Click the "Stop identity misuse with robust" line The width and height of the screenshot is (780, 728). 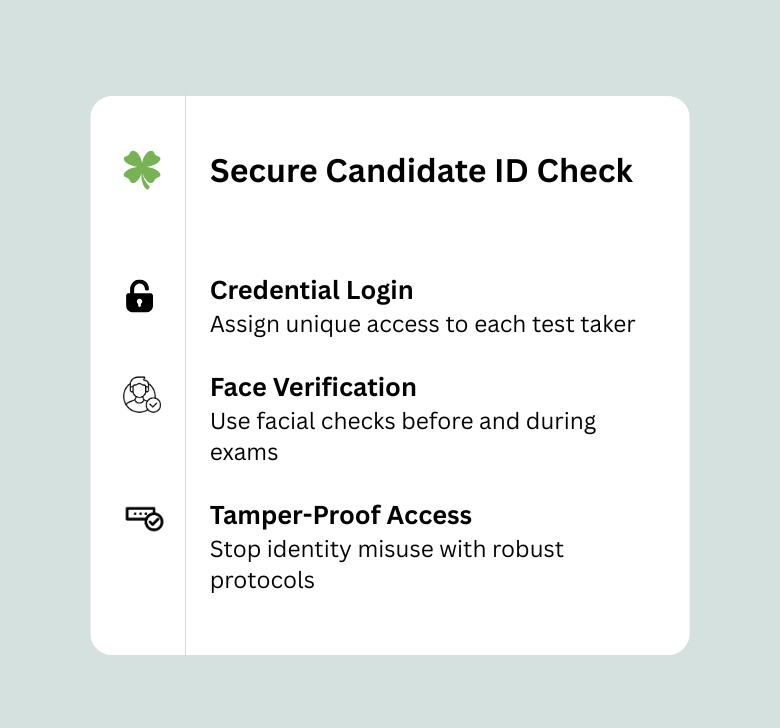coord(387,549)
